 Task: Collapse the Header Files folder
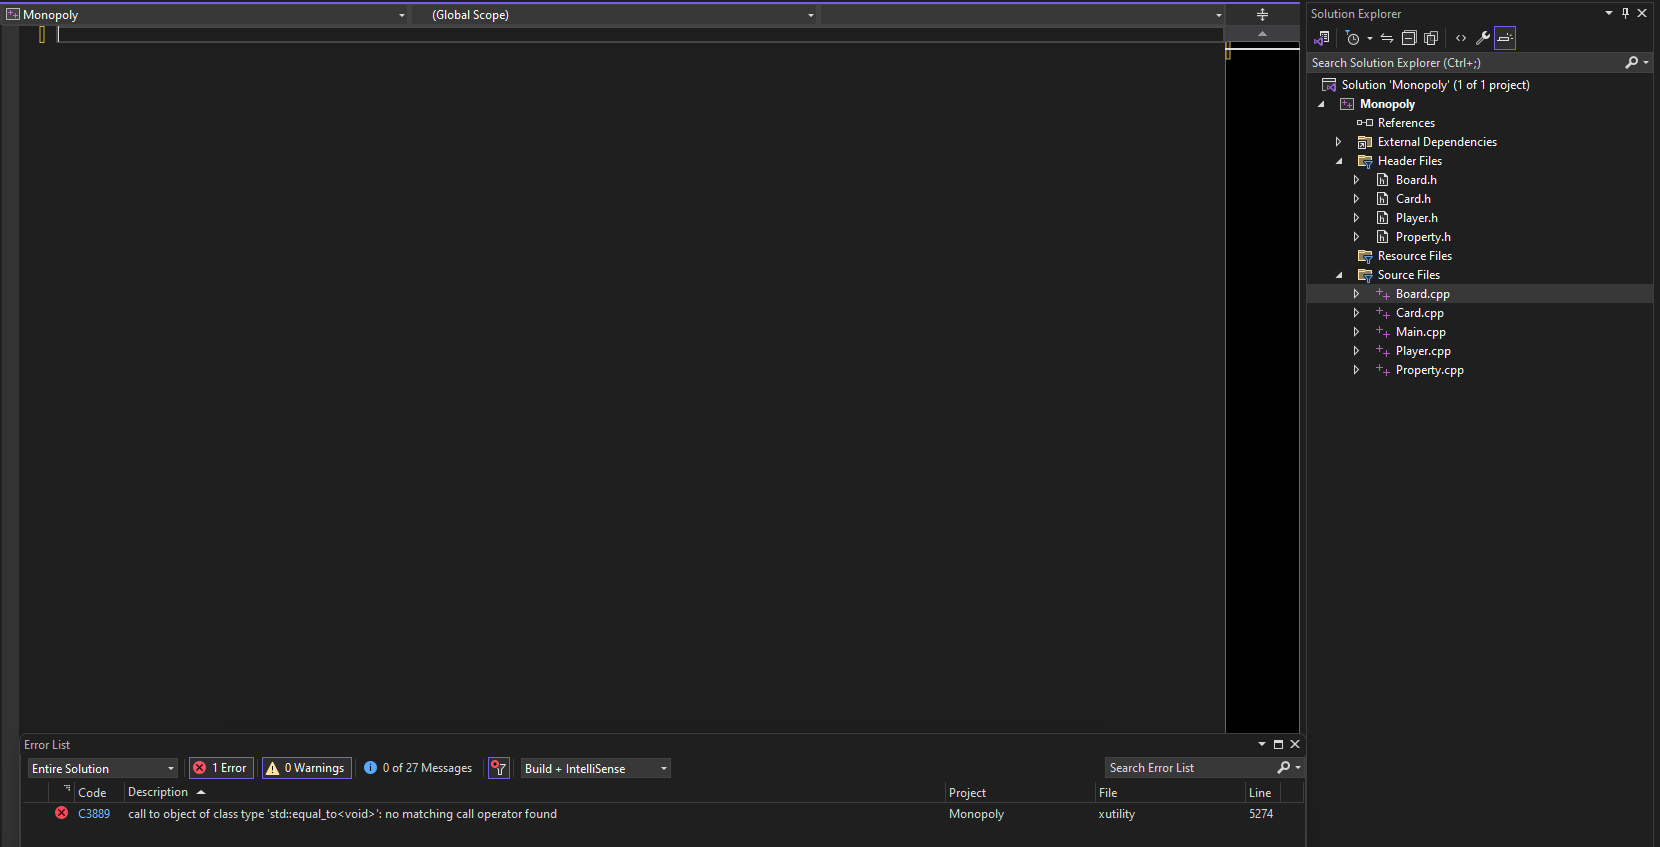click(x=1339, y=161)
